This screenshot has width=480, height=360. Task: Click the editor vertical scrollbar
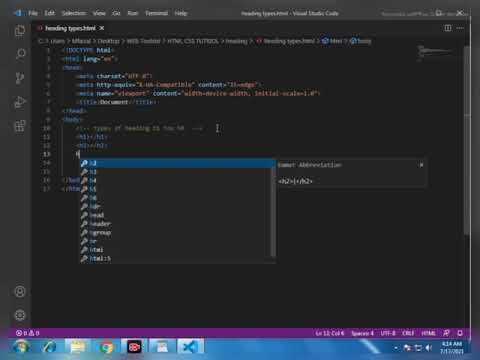(467, 140)
